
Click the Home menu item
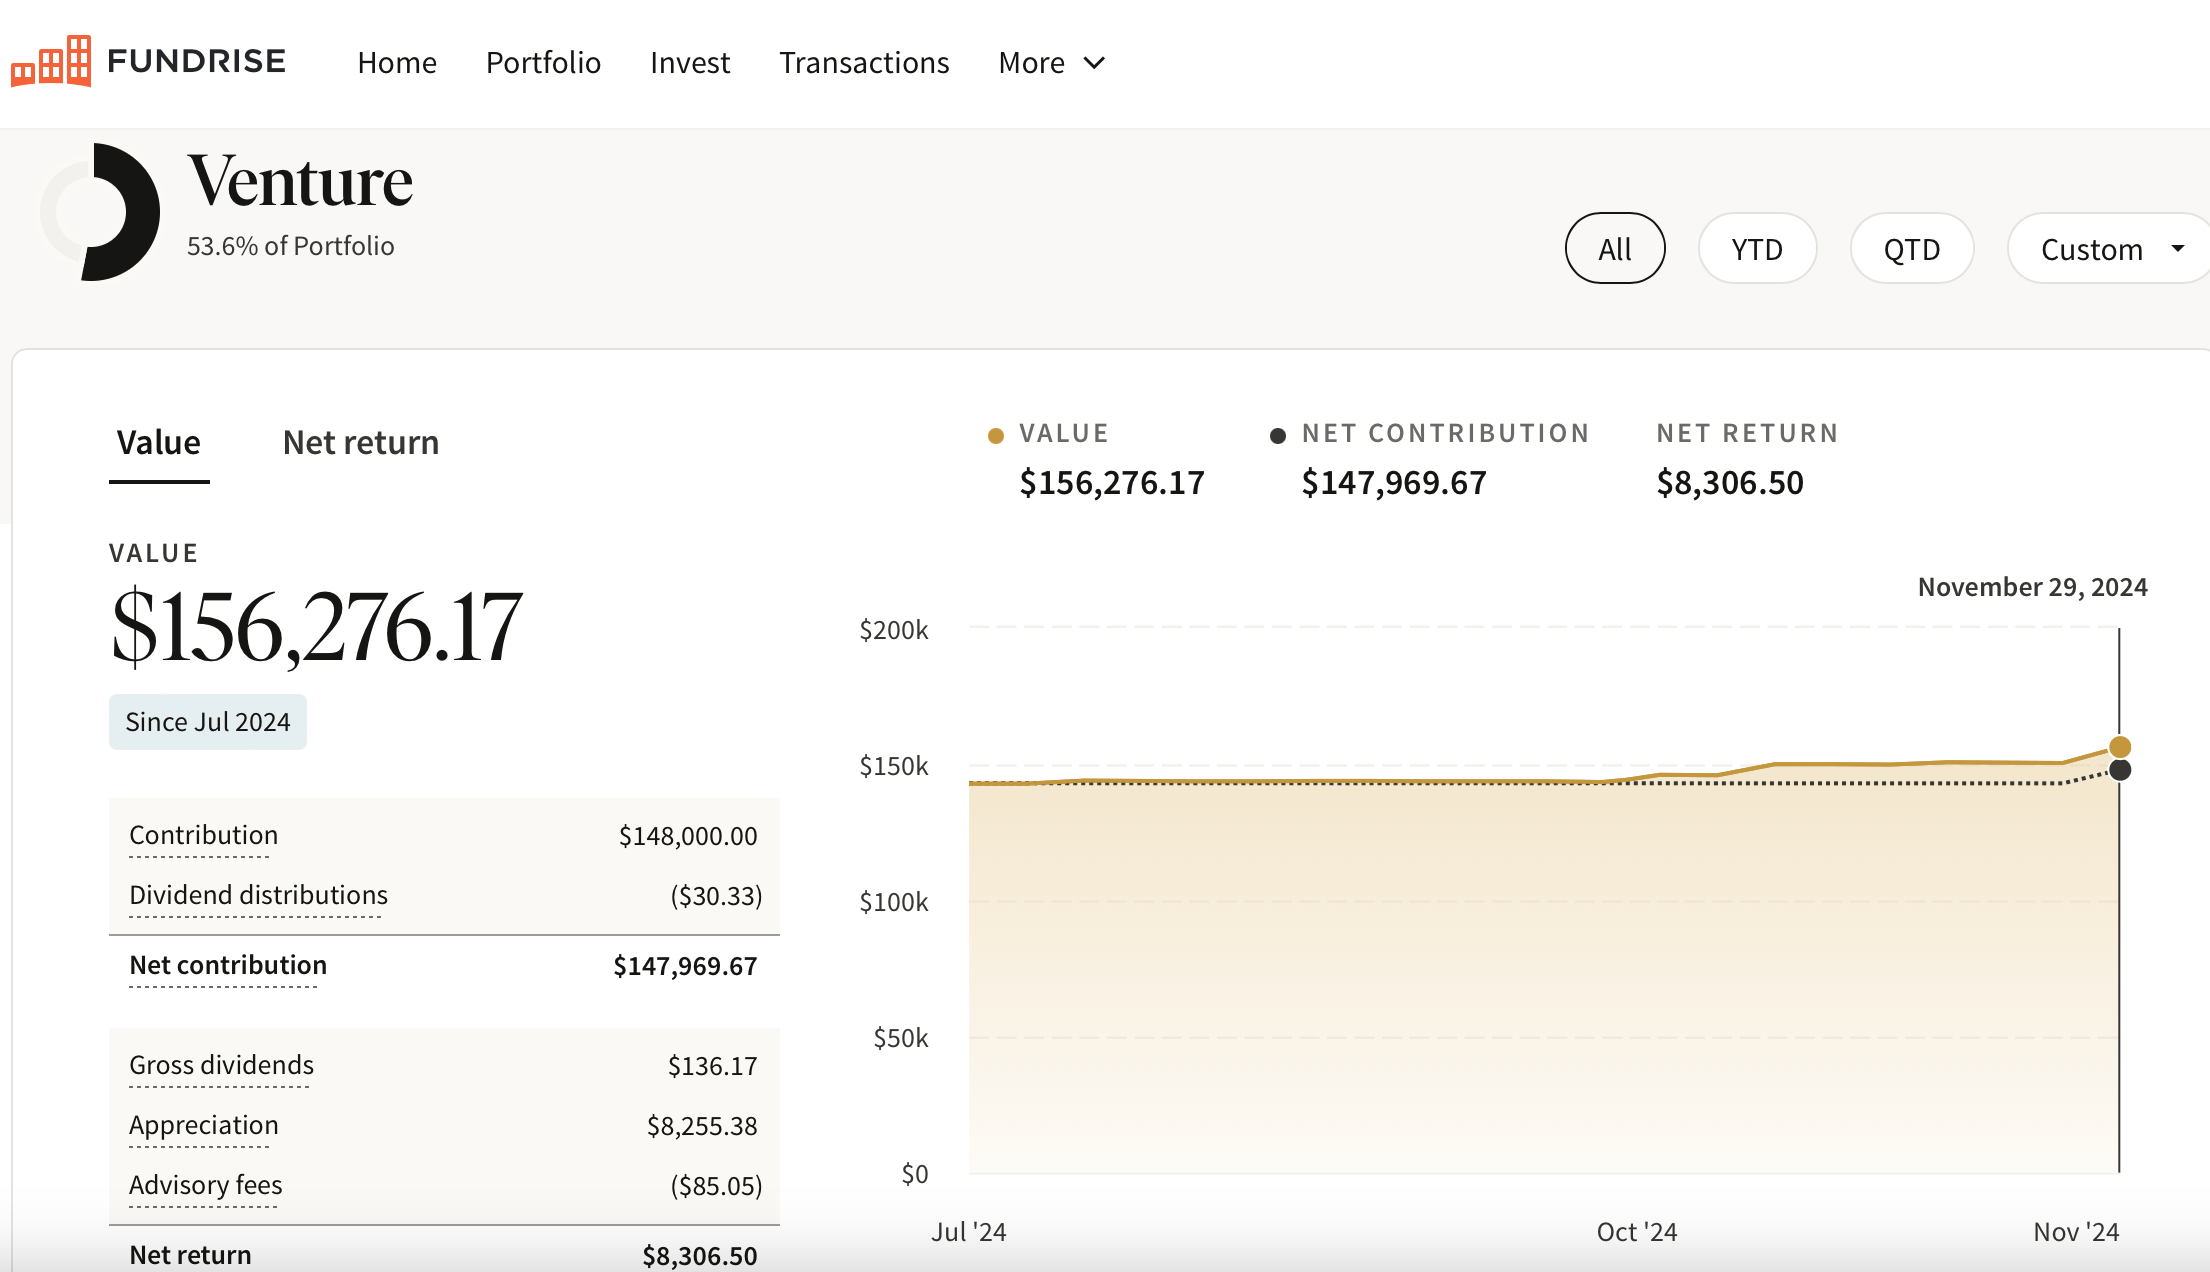tap(395, 62)
